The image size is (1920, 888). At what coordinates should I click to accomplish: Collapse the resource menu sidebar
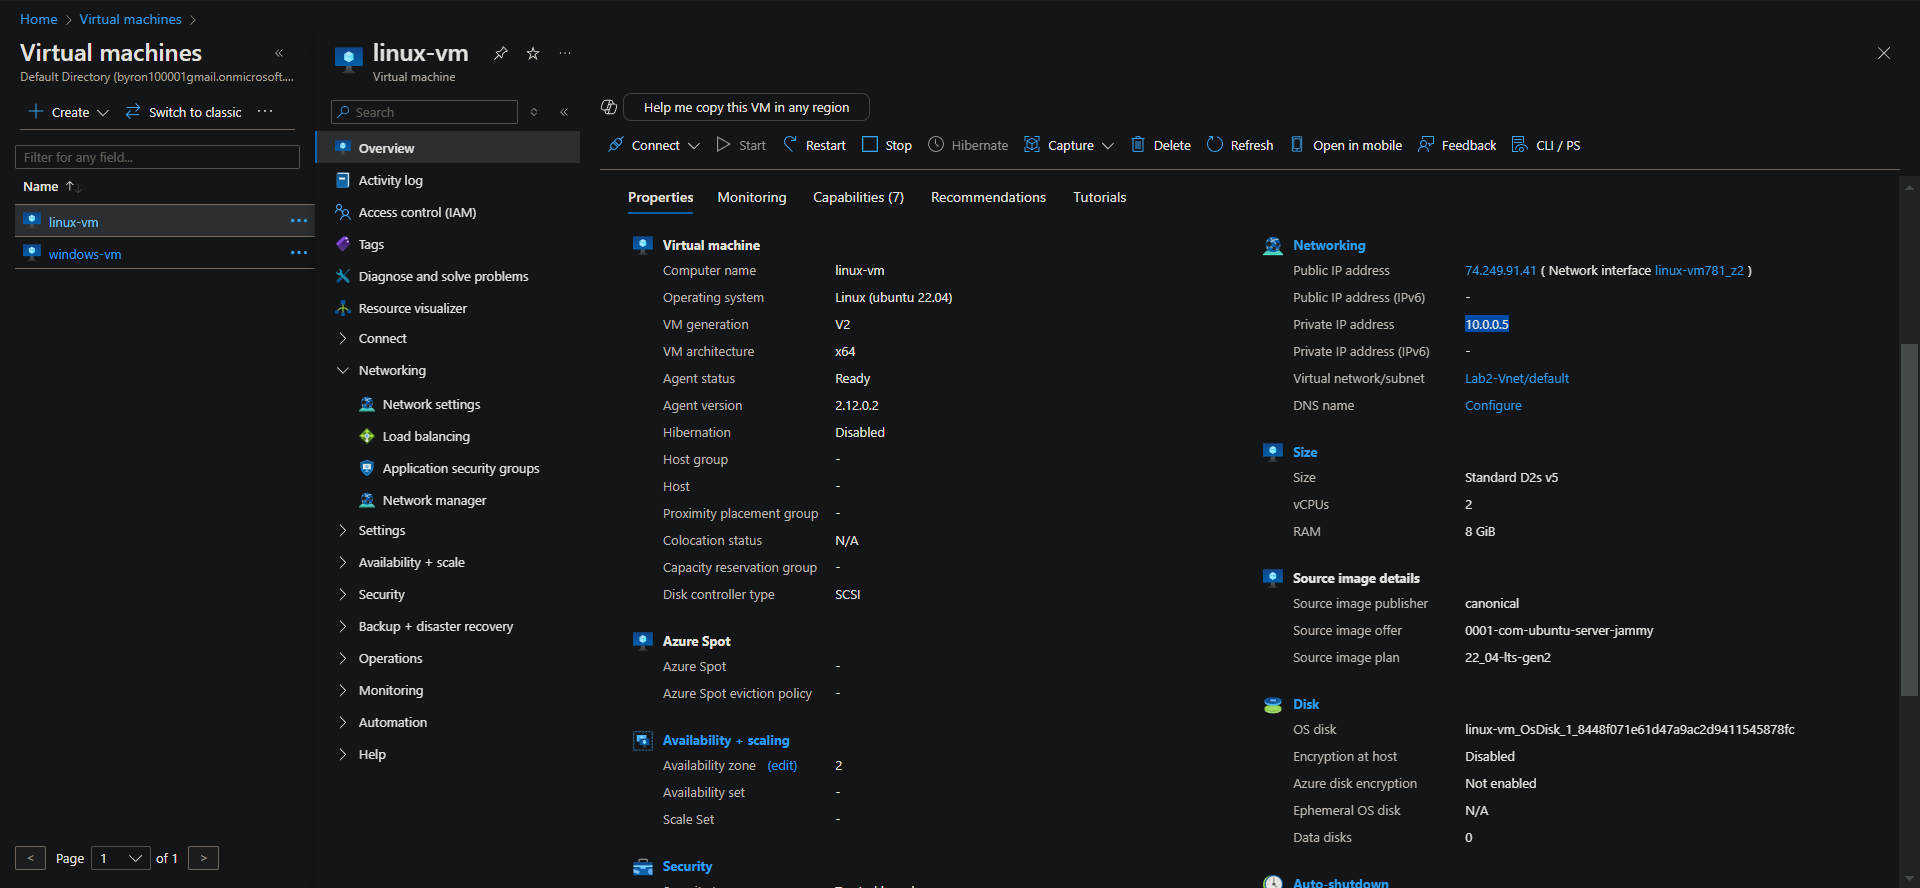[564, 112]
